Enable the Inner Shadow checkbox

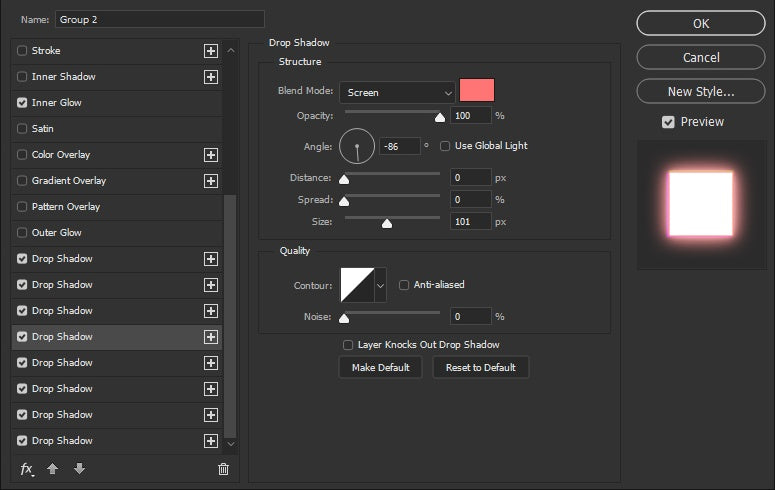click(x=22, y=77)
